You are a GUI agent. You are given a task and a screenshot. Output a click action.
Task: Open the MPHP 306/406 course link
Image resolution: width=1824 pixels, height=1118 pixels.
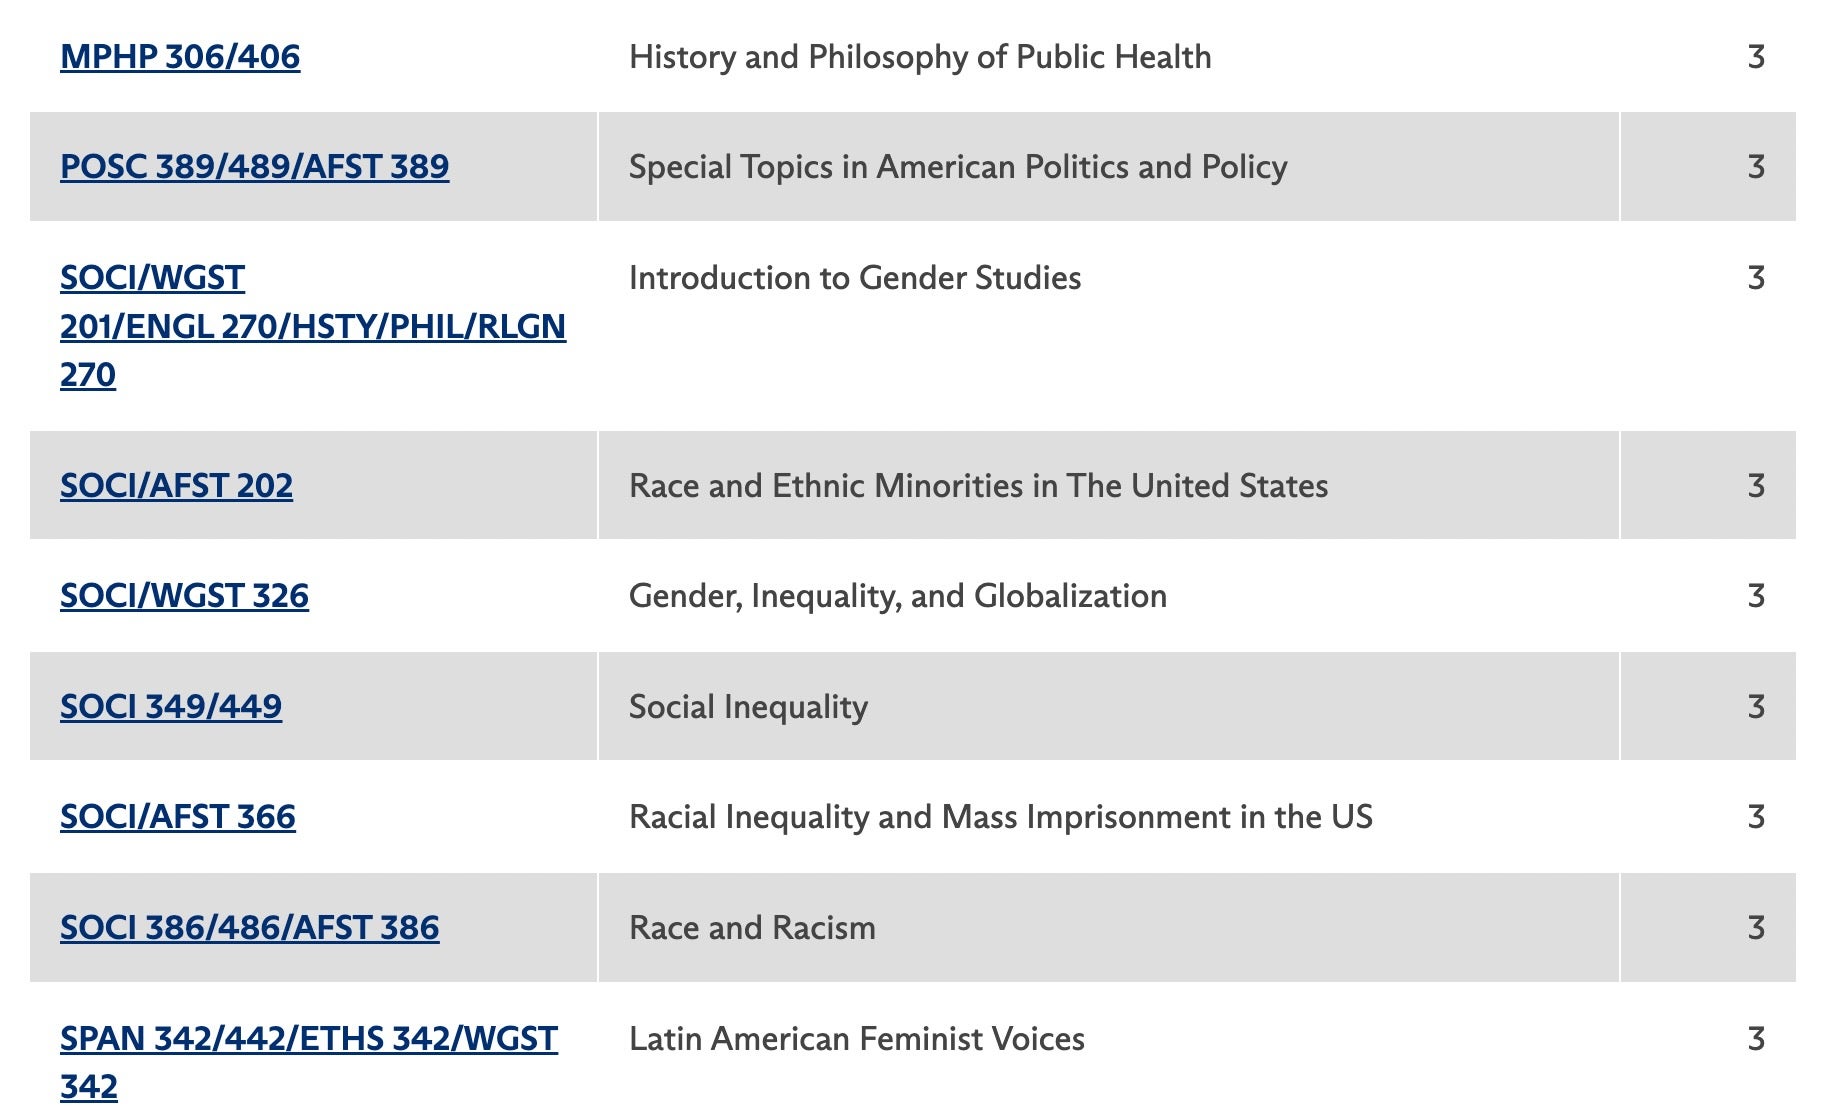point(180,57)
